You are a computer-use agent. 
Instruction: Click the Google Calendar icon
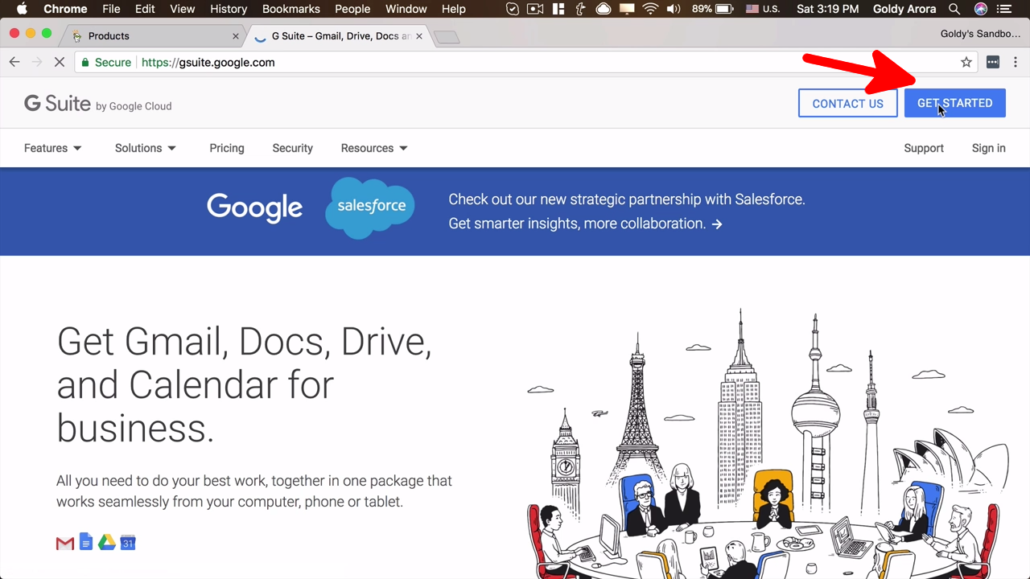point(127,542)
